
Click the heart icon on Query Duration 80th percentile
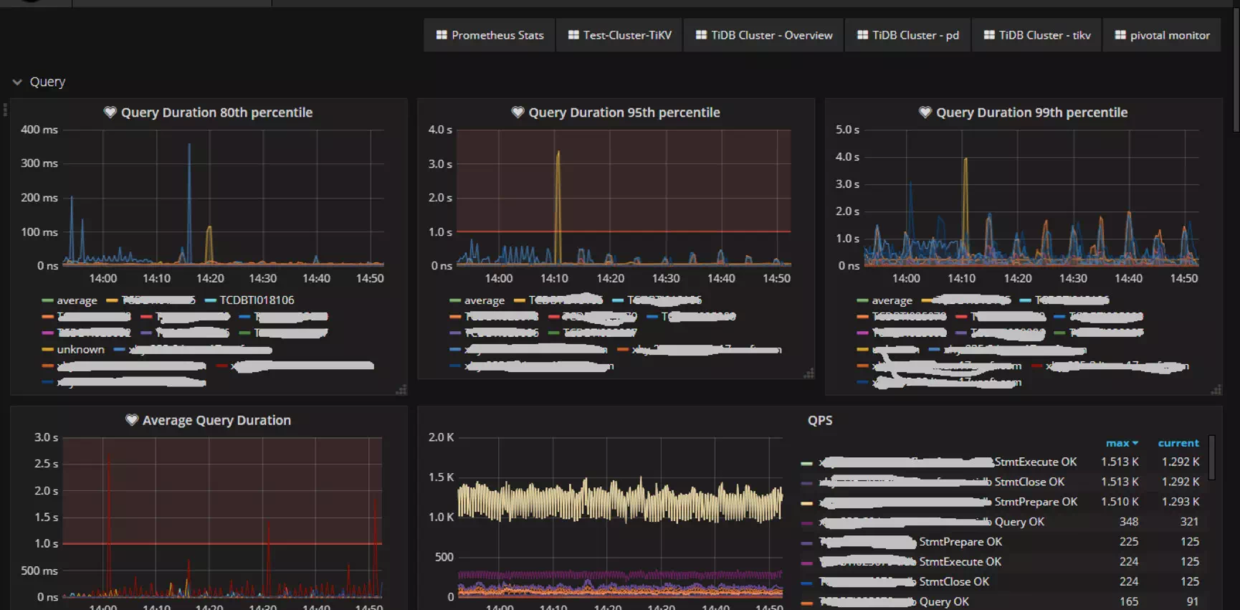coord(110,112)
